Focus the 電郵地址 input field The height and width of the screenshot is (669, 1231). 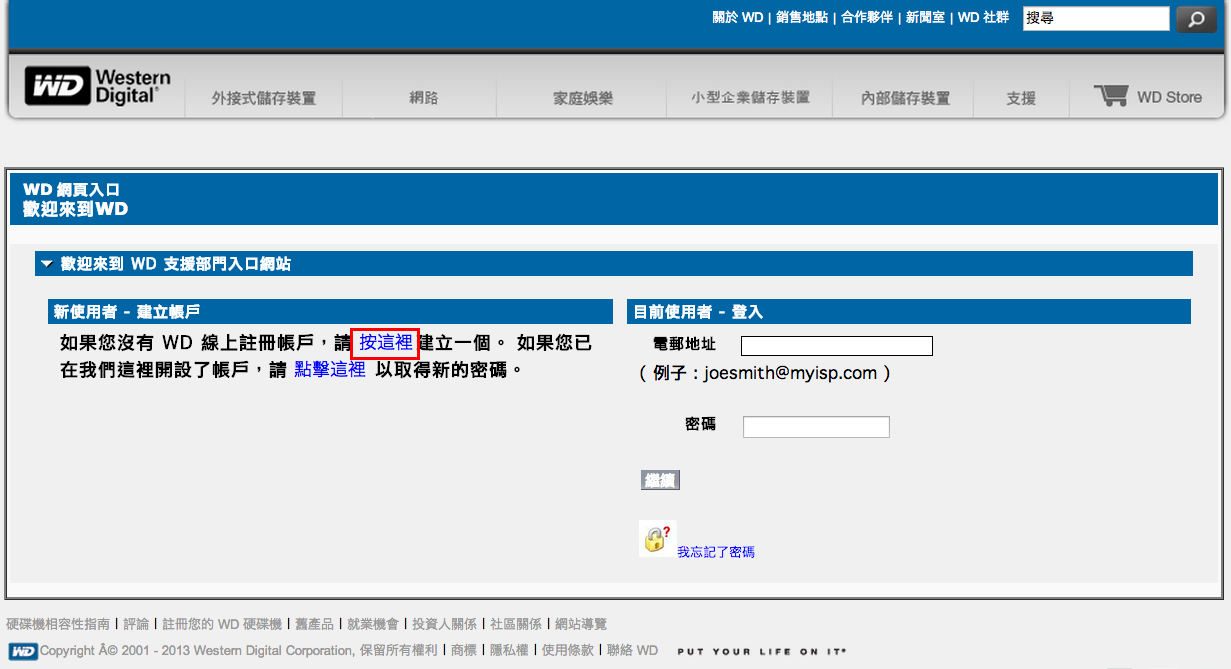(x=836, y=346)
